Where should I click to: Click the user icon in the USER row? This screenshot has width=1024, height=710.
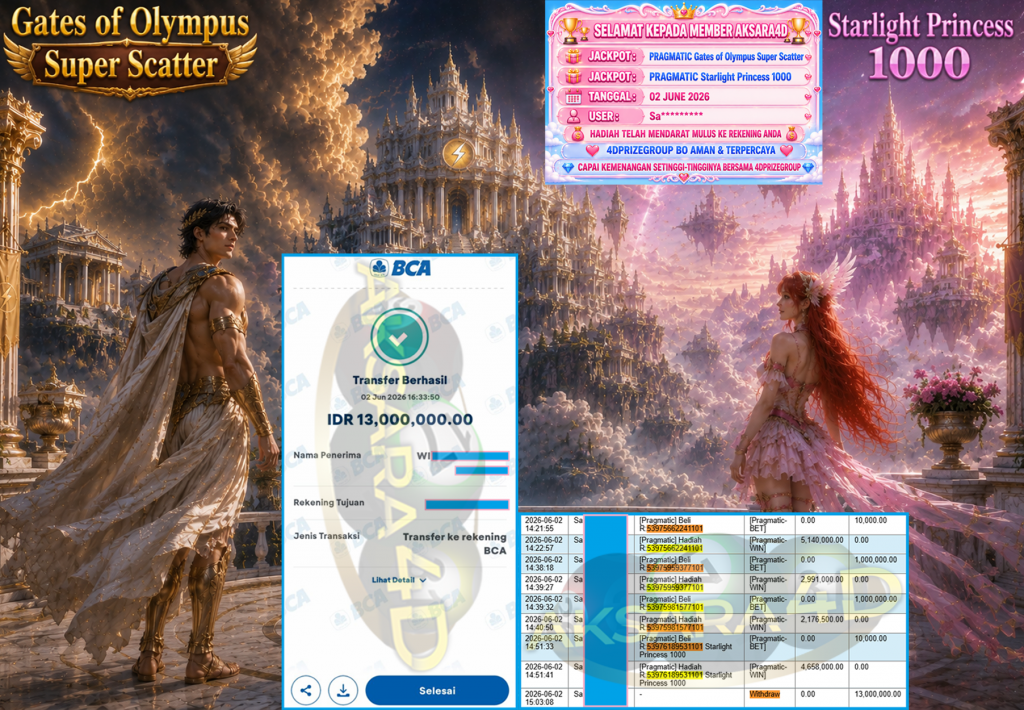pyautogui.click(x=573, y=116)
